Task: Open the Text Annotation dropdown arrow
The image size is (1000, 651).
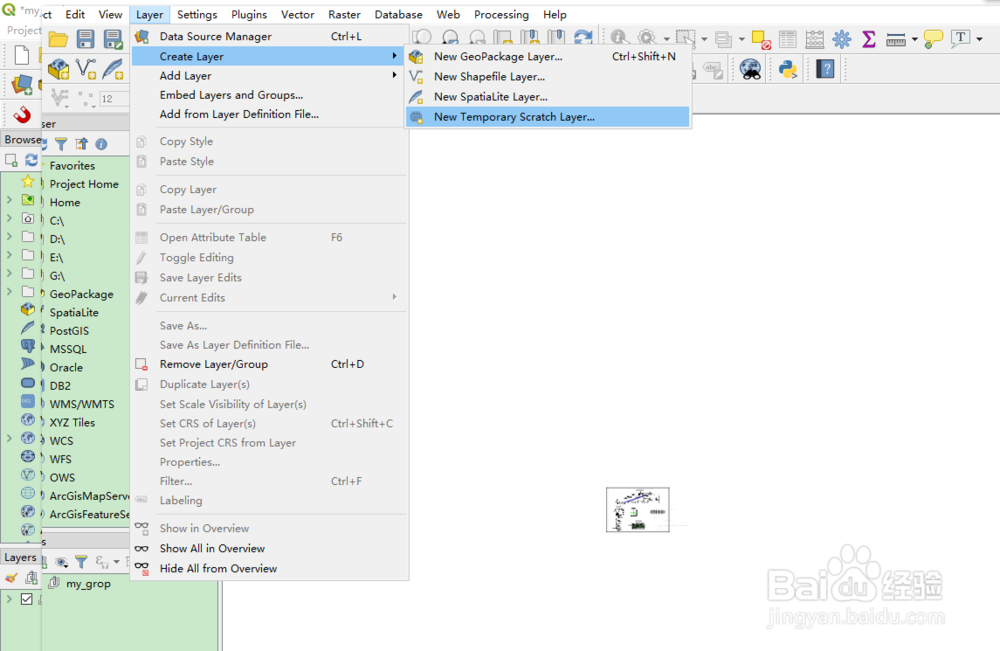Action: pos(980,40)
